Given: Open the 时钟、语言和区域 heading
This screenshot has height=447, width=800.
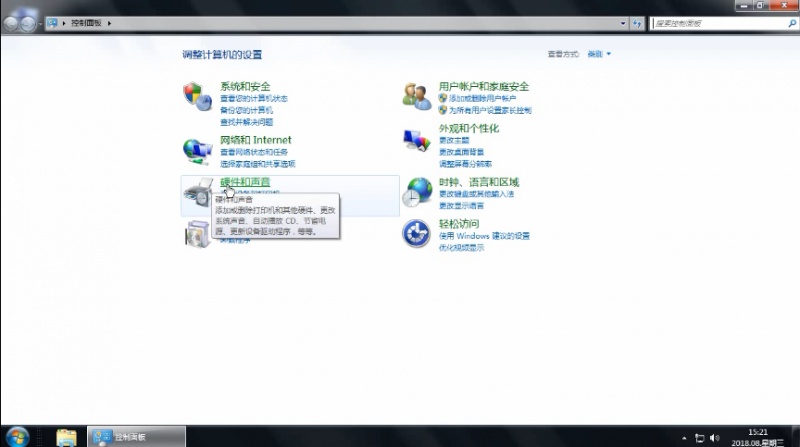Looking at the screenshot, I should coord(479,182).
